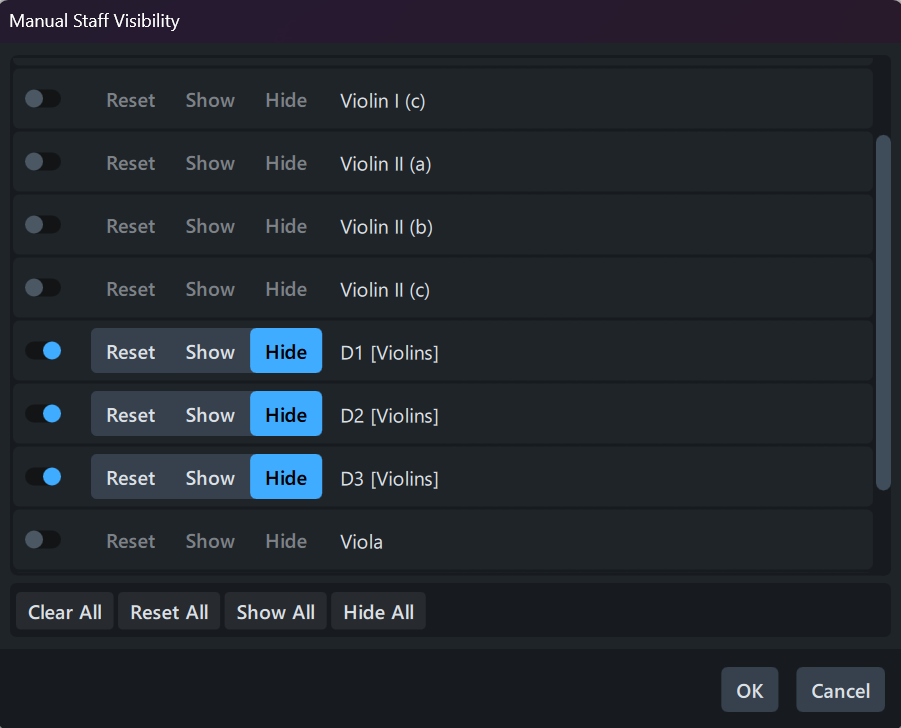
Task: Toggle off the D3 [Violins] switch
Action: click(43, 477)
